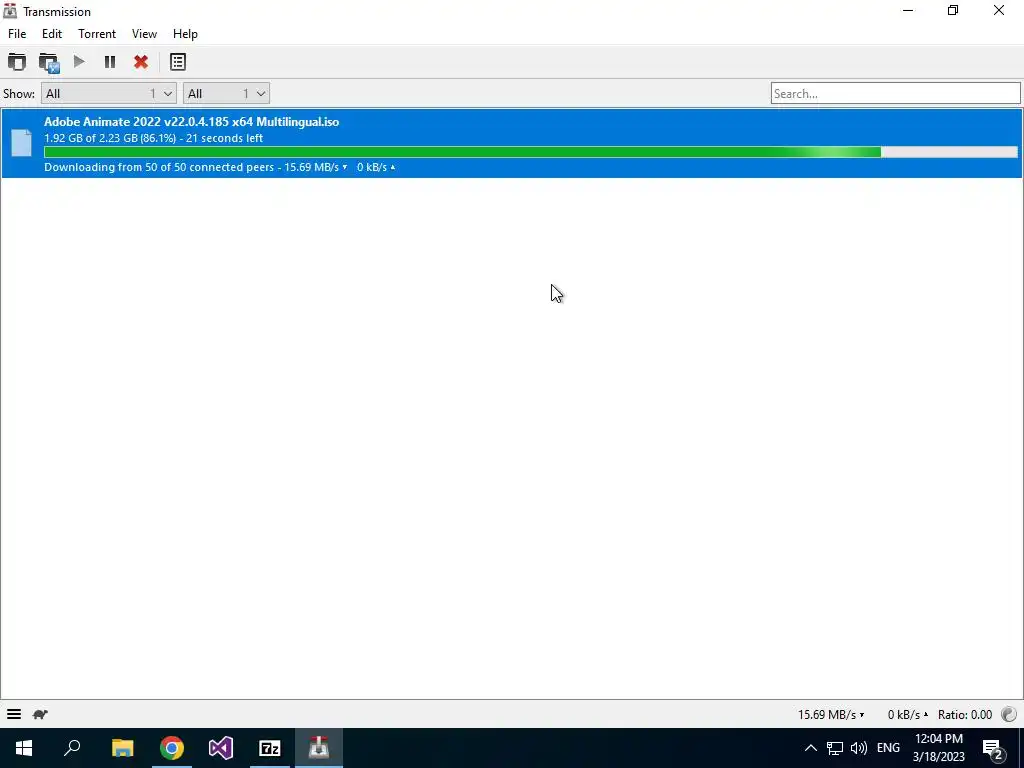The image size is (1024, 768).
Task: Toggle the turtle alternative speed limits icon
Action: (40, 714)
